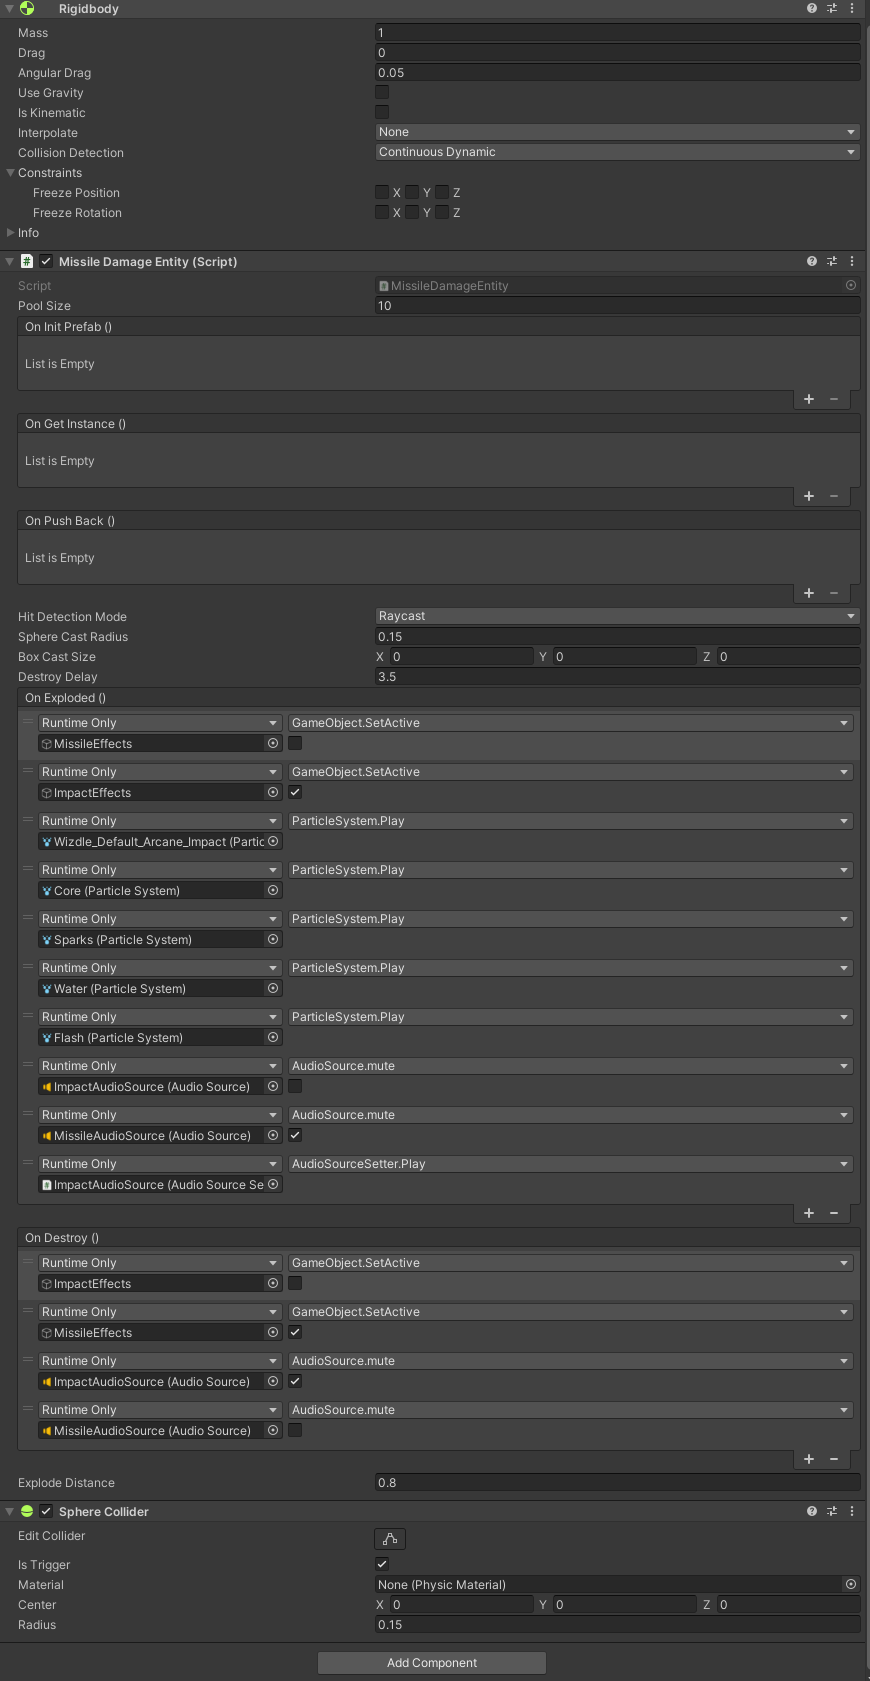
Task: Add listener to On Init Prefab
Action: coord(809,399)
